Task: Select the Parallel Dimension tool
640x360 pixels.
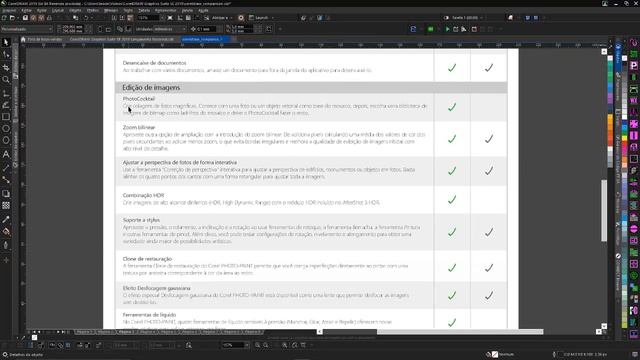Action: (6, 168)
